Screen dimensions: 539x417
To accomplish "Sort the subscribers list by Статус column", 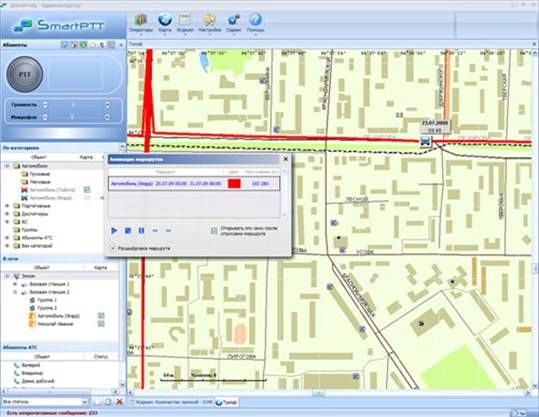I will tap(100, 356).
